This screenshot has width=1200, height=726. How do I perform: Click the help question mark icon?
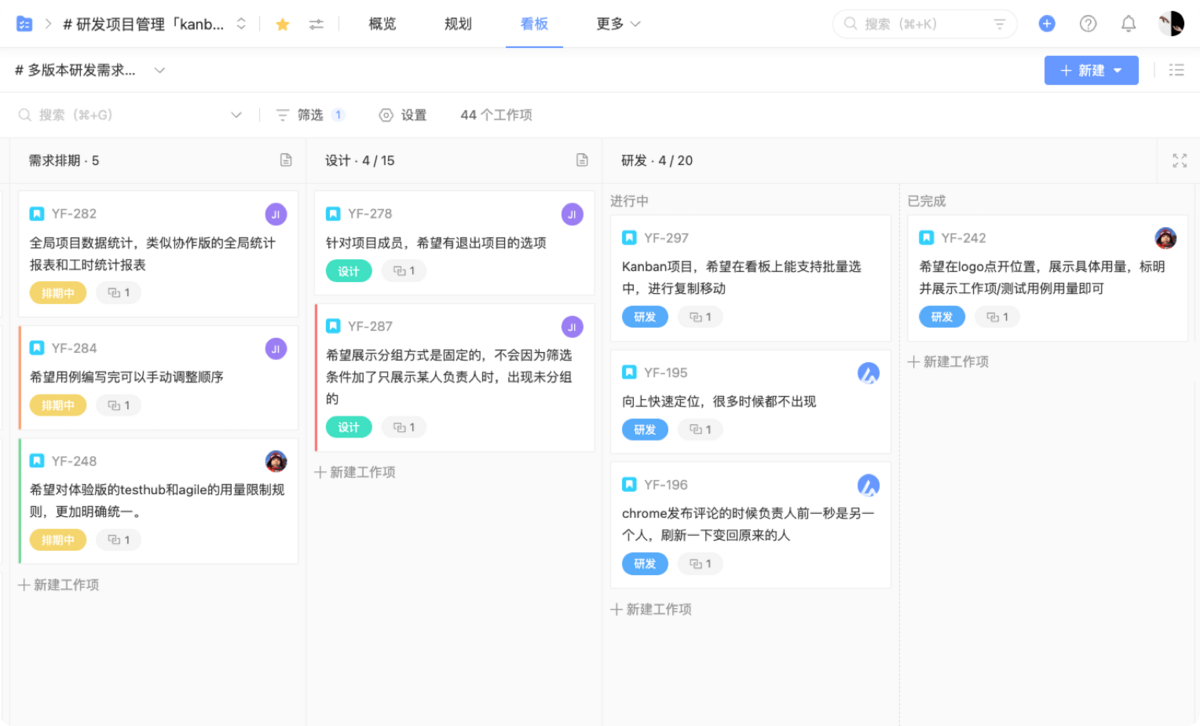1089,23
